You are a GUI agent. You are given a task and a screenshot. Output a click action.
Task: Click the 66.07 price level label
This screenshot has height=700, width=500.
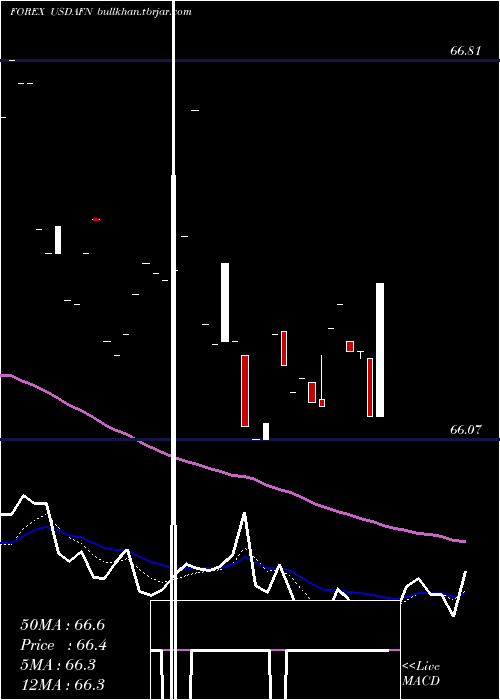(x=466, y=430)
